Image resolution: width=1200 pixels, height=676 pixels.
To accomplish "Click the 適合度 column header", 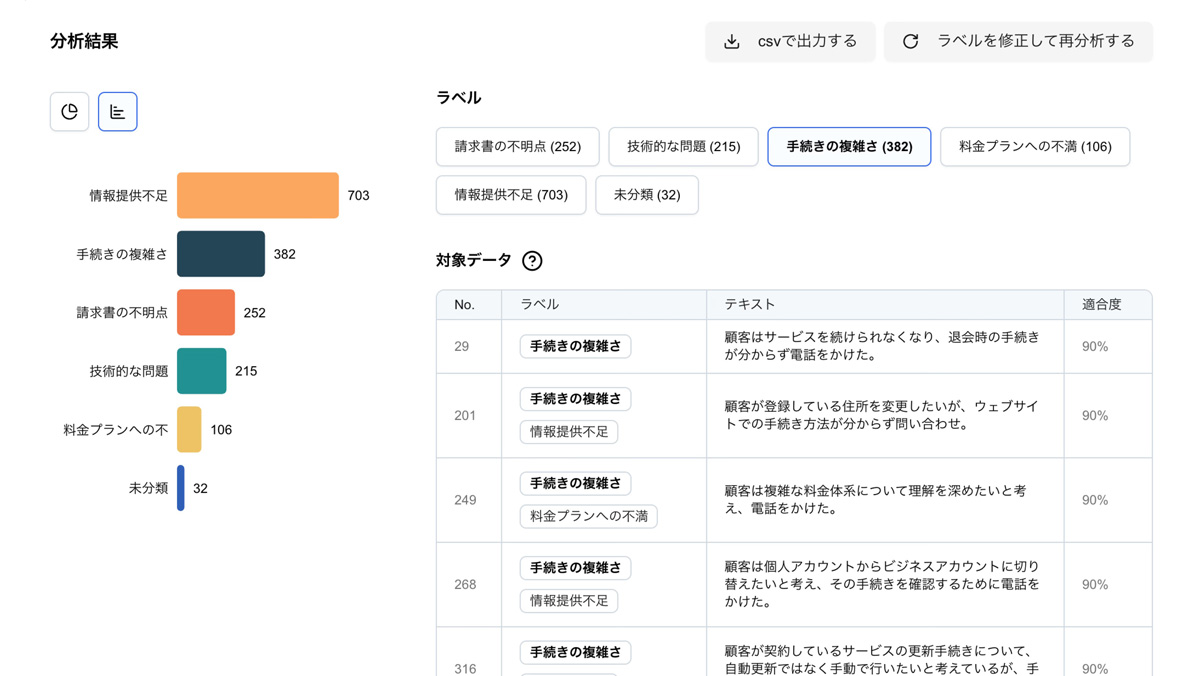I will click(x=1101, y=304).
